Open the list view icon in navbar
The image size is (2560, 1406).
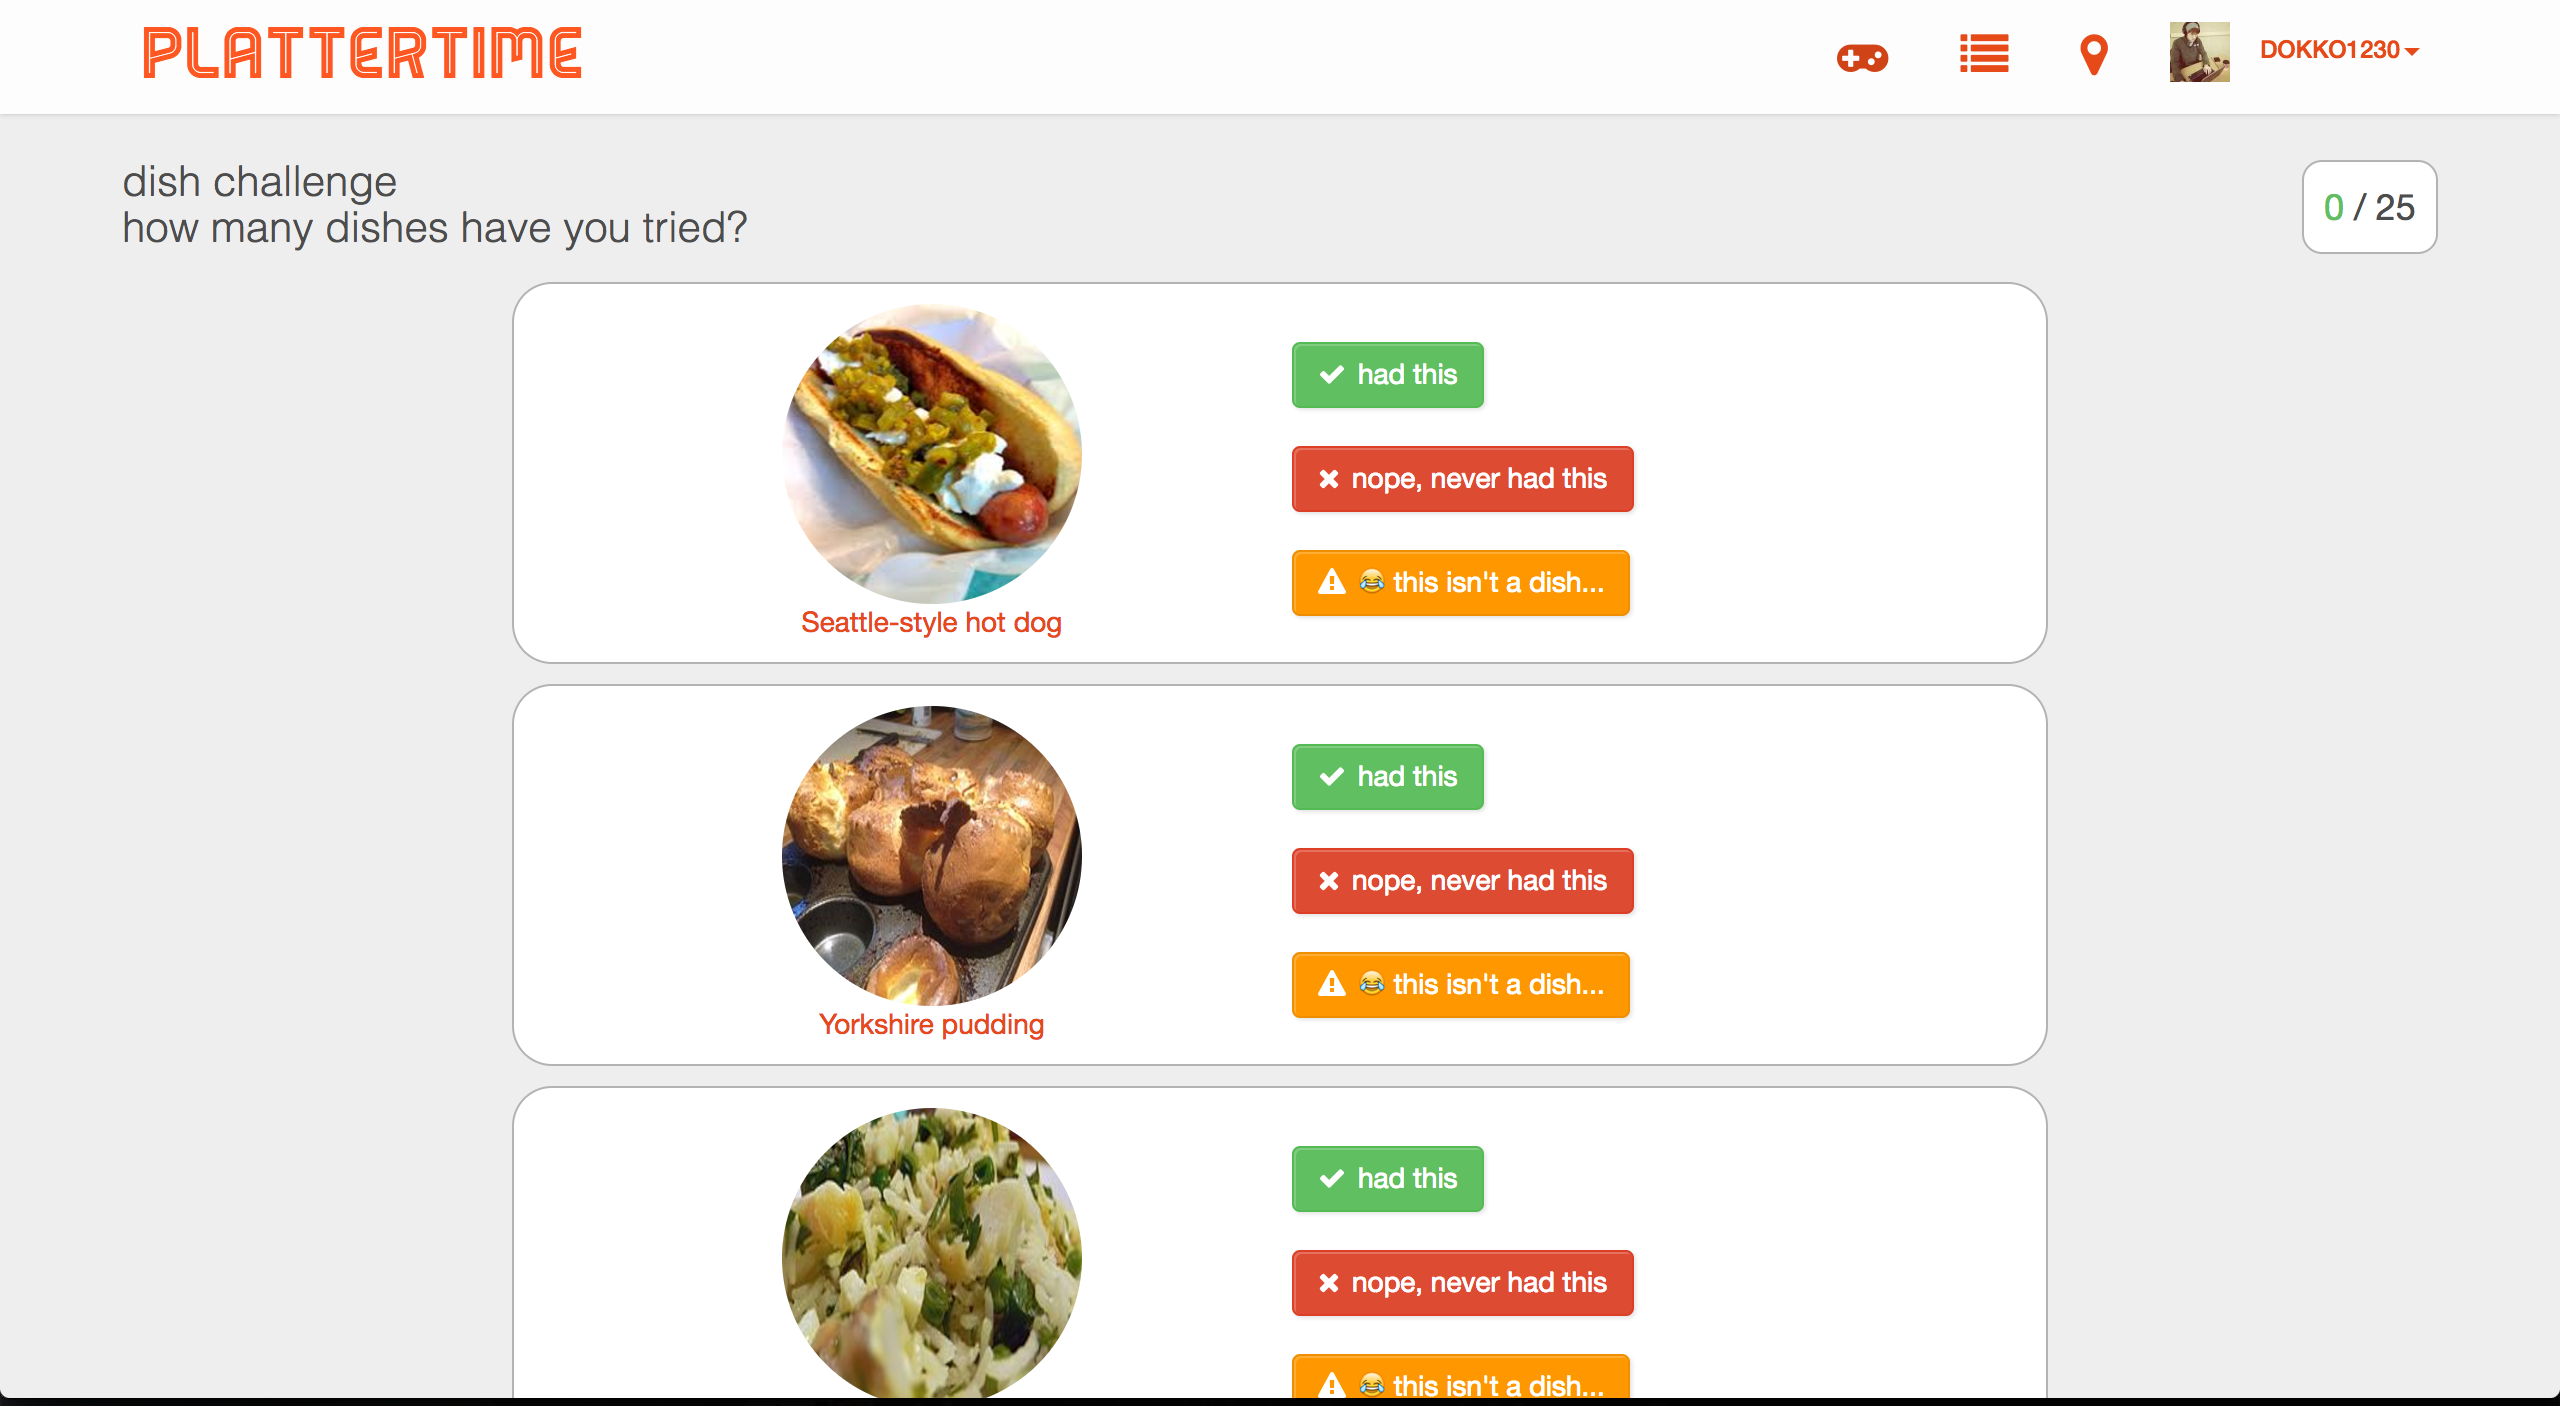click(1984, 57)
